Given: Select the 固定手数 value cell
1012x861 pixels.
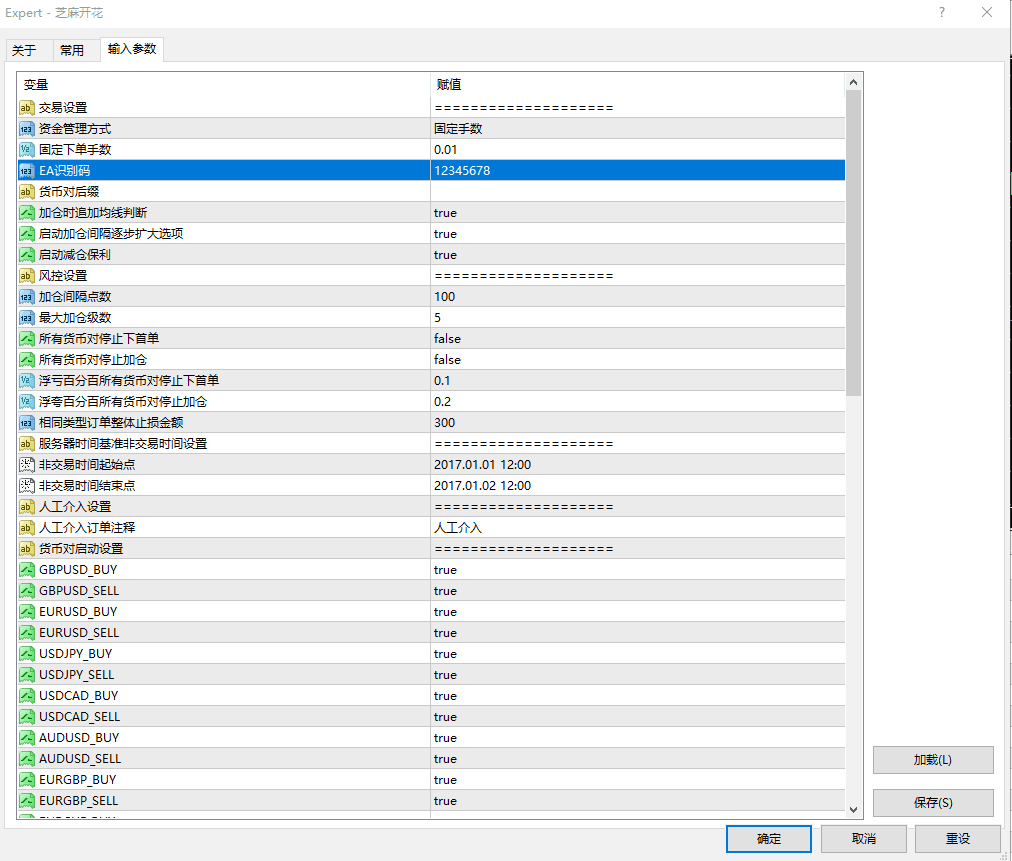Looking at the screenshot, I should coord(638,128).
